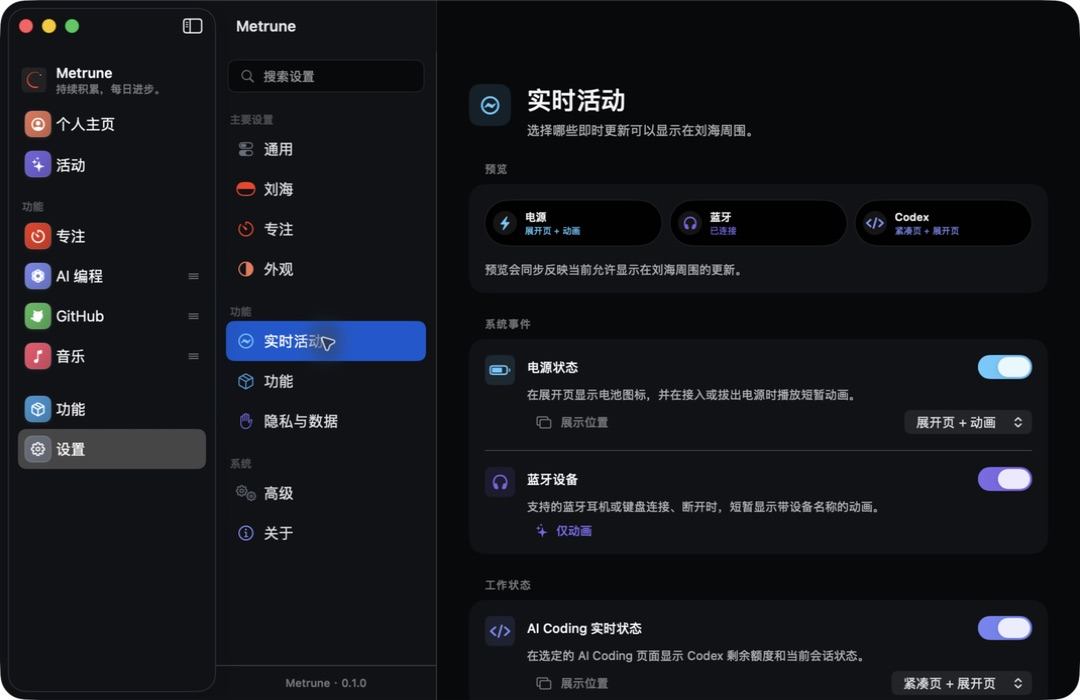Click the 蓝牙 preview pill
Image resolution: width=1080 pixels, height=700 pixels.
758,223
